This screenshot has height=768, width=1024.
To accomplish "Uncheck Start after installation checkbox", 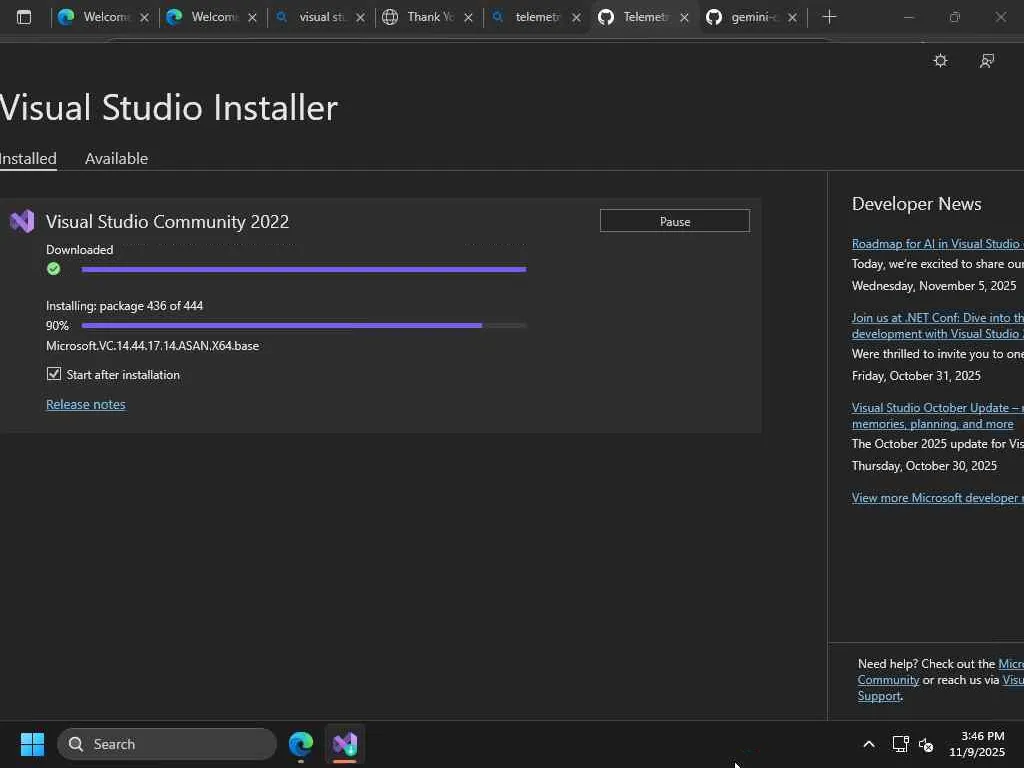I will click(x=54, y=374).
